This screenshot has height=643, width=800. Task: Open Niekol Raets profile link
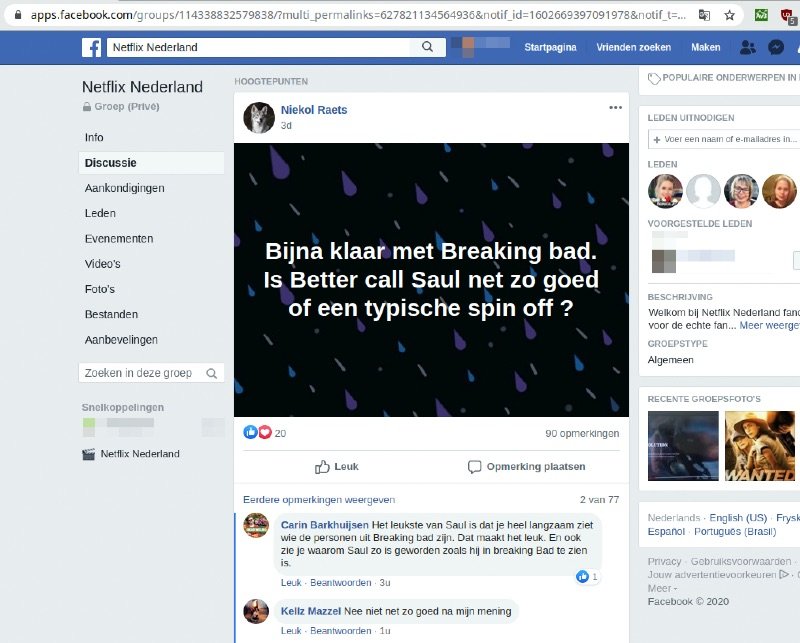point(314,110)
